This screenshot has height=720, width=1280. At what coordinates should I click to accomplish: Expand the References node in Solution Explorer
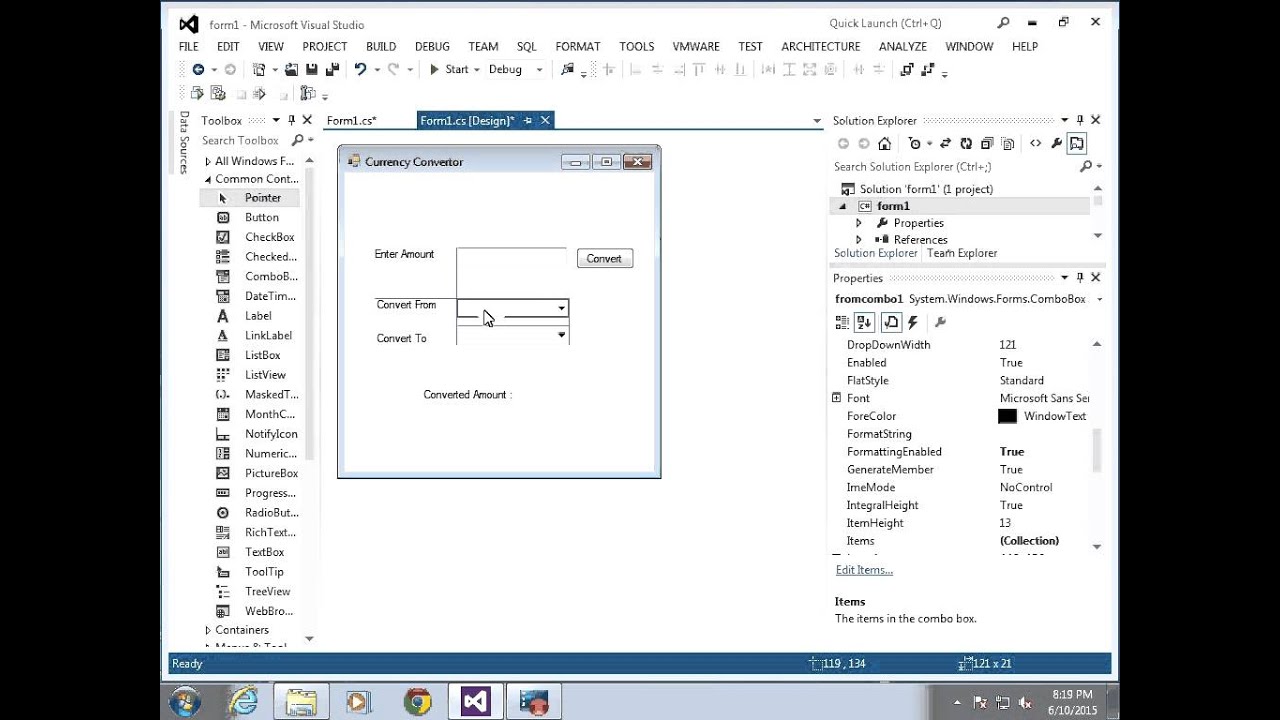tap(858, 240)
